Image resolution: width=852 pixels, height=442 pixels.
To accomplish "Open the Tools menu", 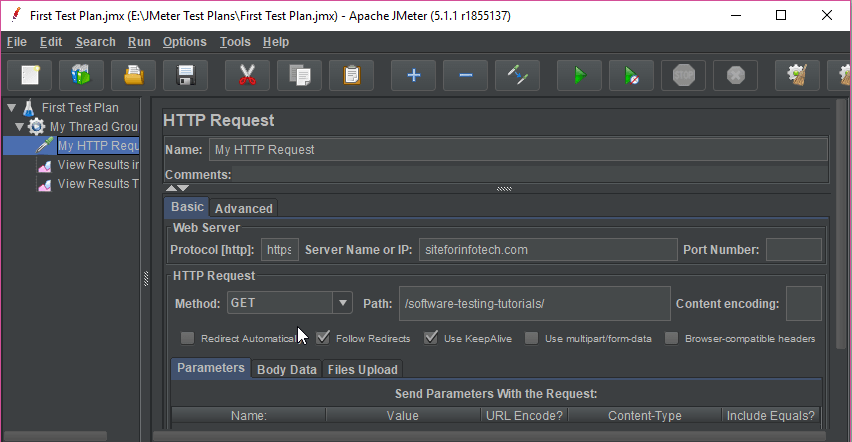I will click(x=235, y=42).
